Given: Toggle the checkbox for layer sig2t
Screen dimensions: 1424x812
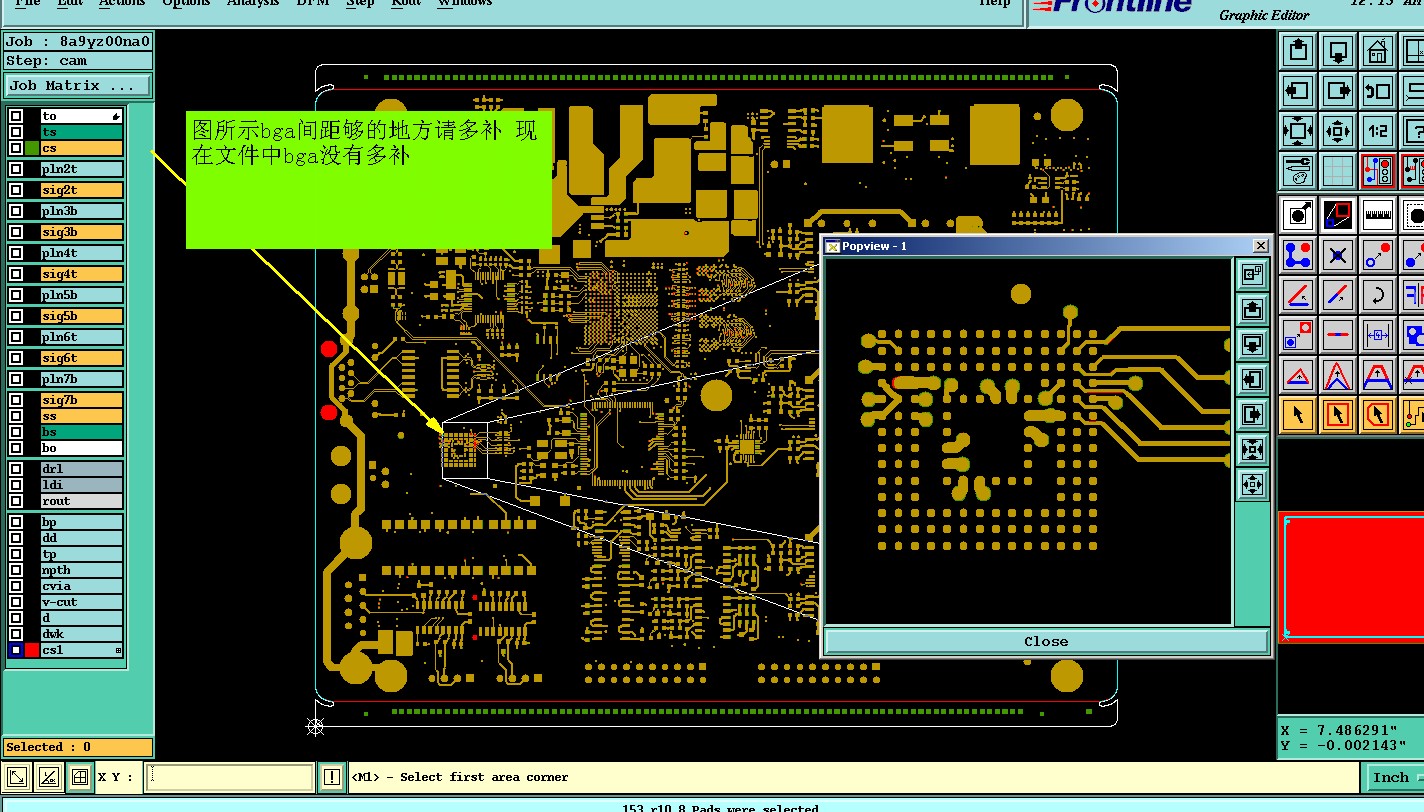Looking at the screenshot, I should click(x=16, y=190).
